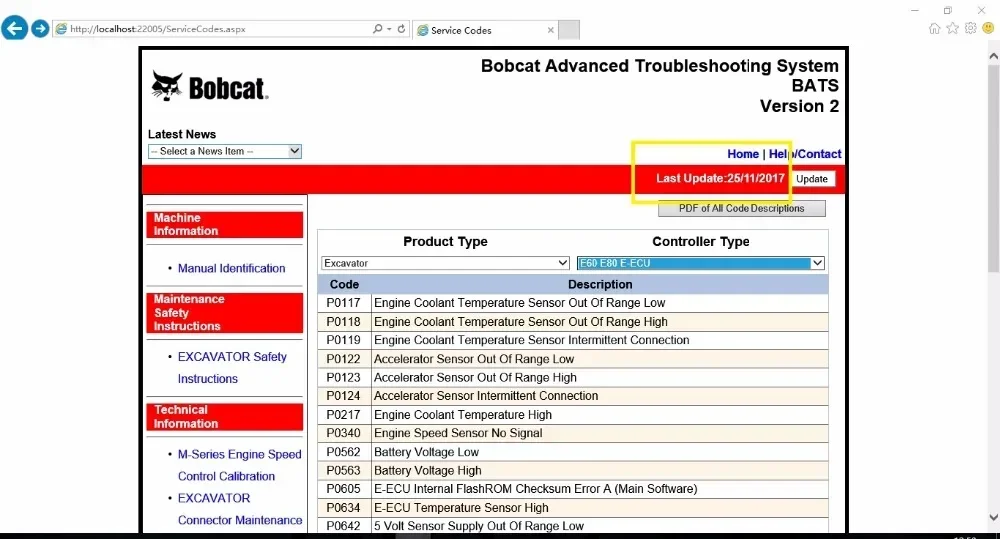Select code P0217 cell
This screenshot has height=539, width=1000.
tap(344, 415)
